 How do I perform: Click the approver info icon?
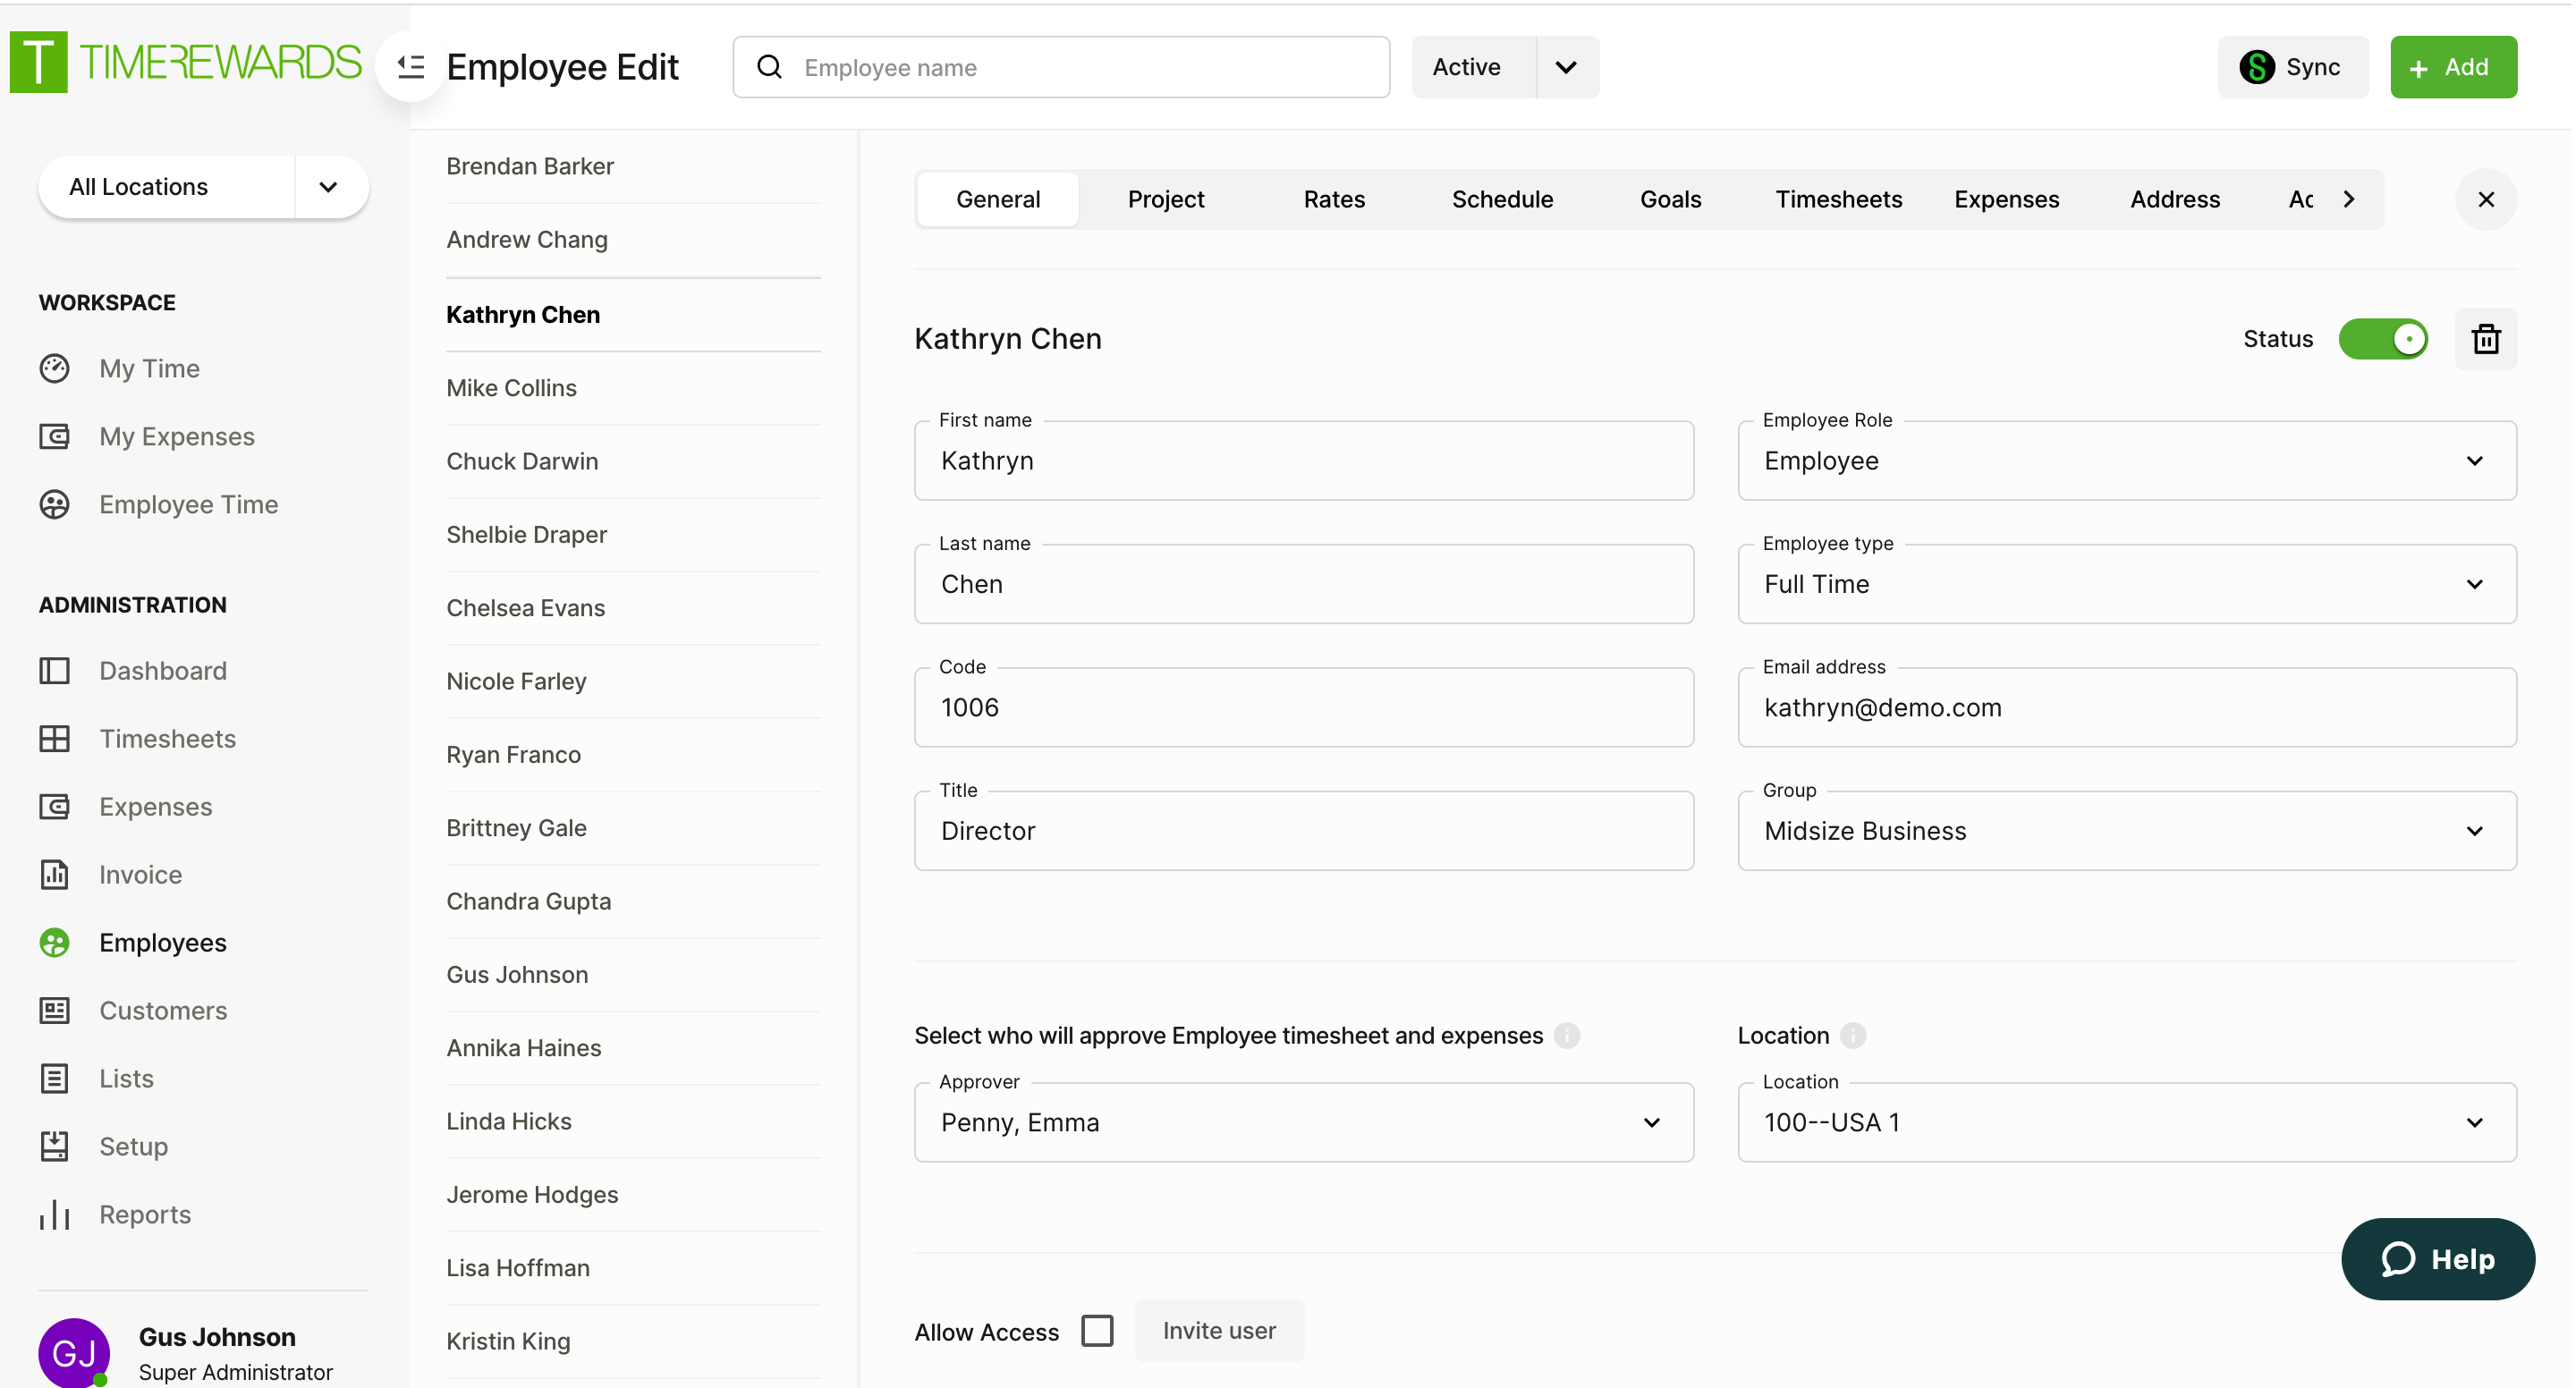point(1567,1036)
